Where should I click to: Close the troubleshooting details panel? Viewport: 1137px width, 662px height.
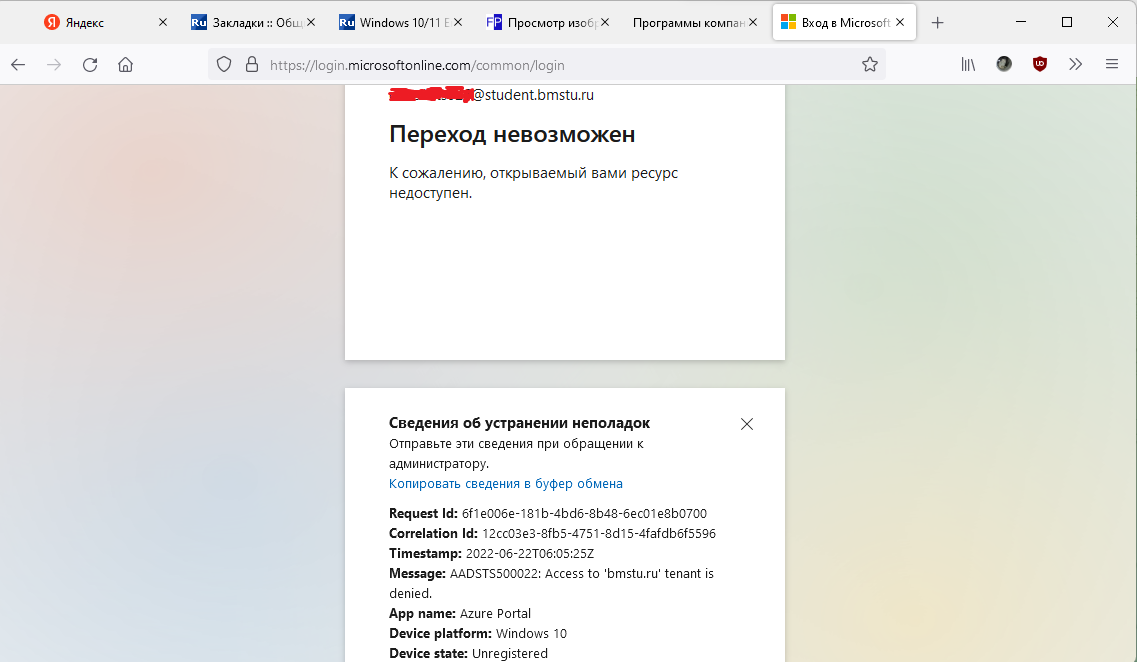coord(747,424)
